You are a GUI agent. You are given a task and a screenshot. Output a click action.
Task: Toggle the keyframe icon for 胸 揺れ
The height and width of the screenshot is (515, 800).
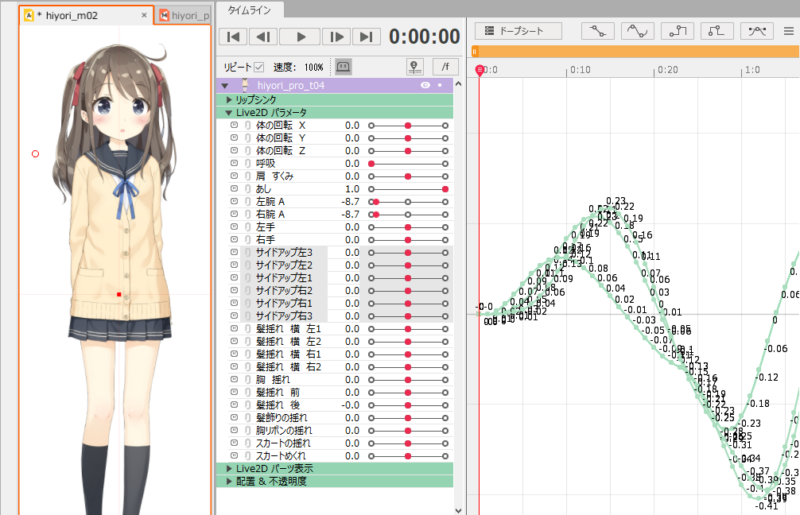234,379
